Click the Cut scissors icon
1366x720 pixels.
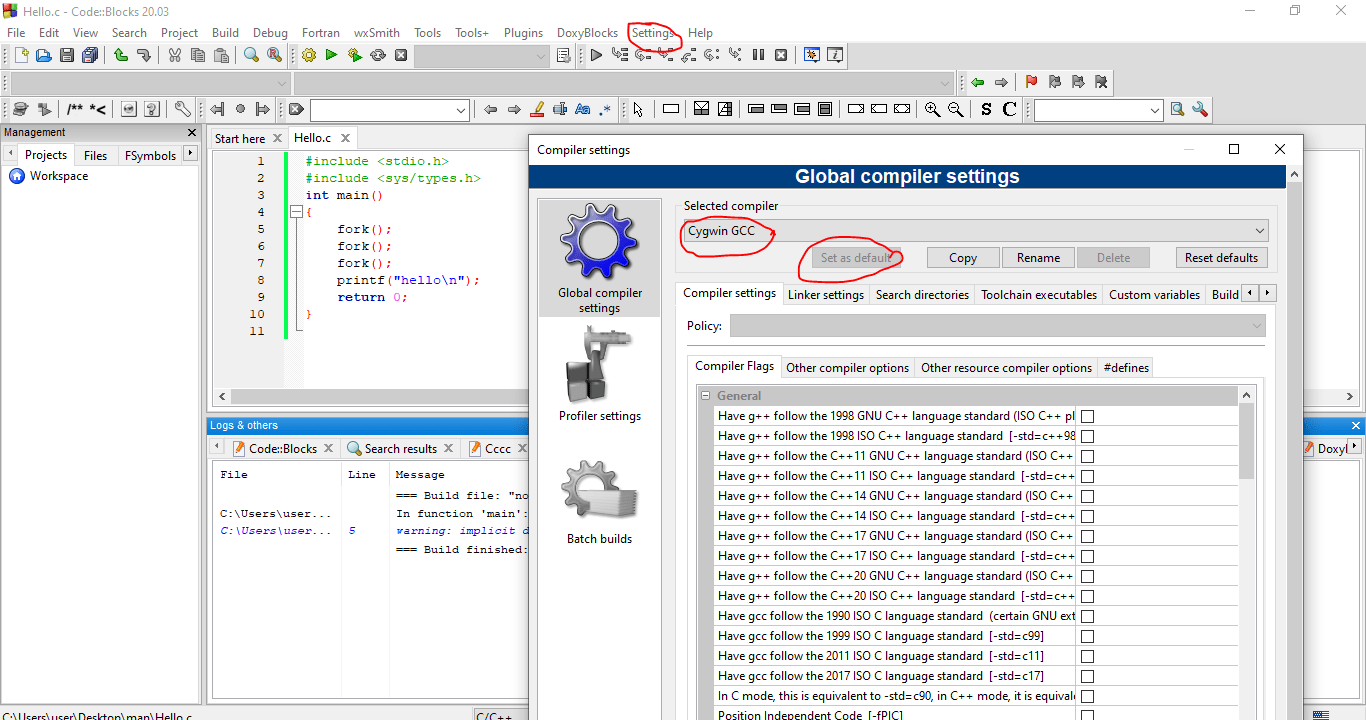point(174,56)
